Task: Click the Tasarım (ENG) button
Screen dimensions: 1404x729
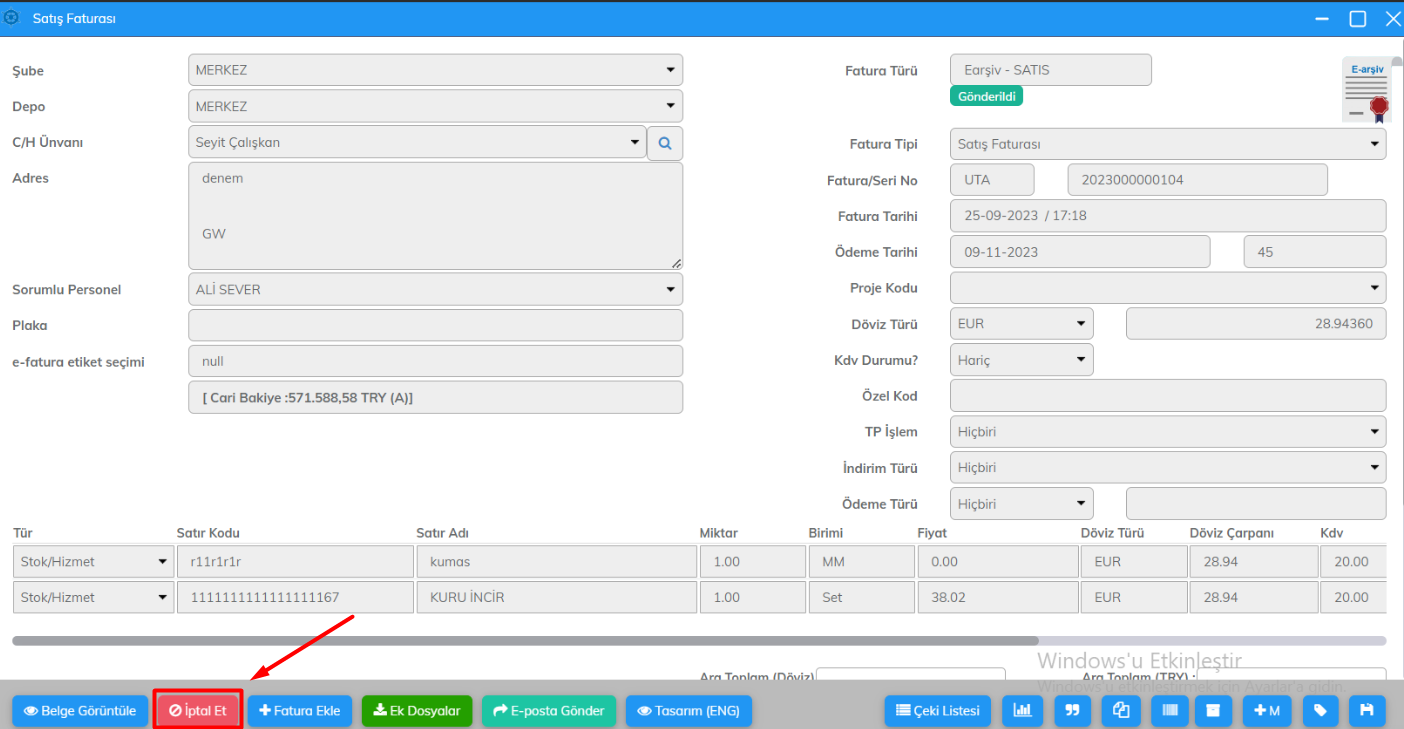Action: tap(688, 711)
